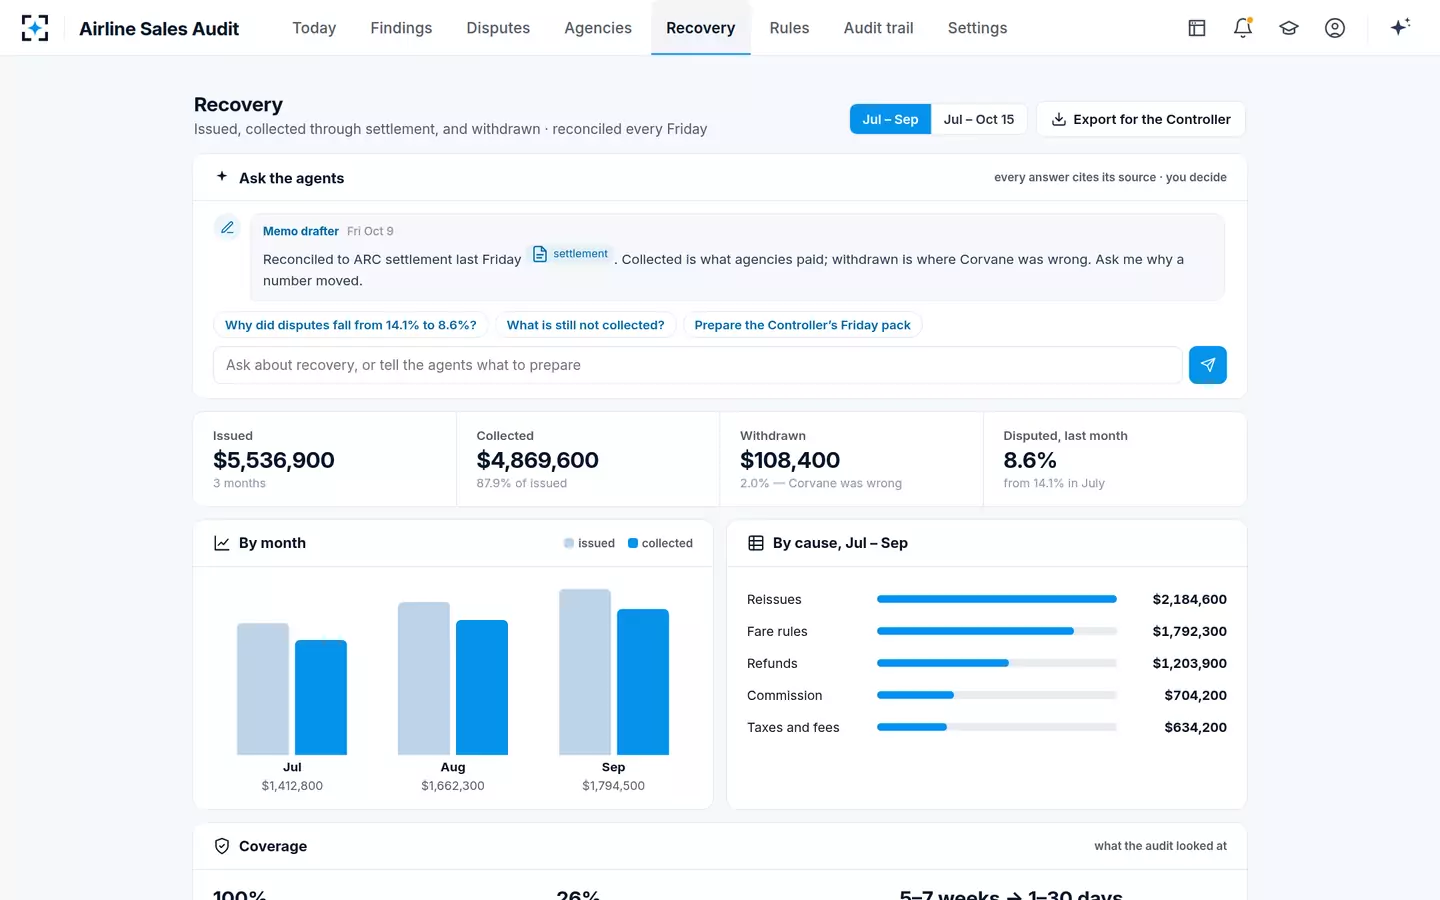Choose Prepare the Controller's Friday pack
Screen dimensions: 1440x900
click(803, 325)
